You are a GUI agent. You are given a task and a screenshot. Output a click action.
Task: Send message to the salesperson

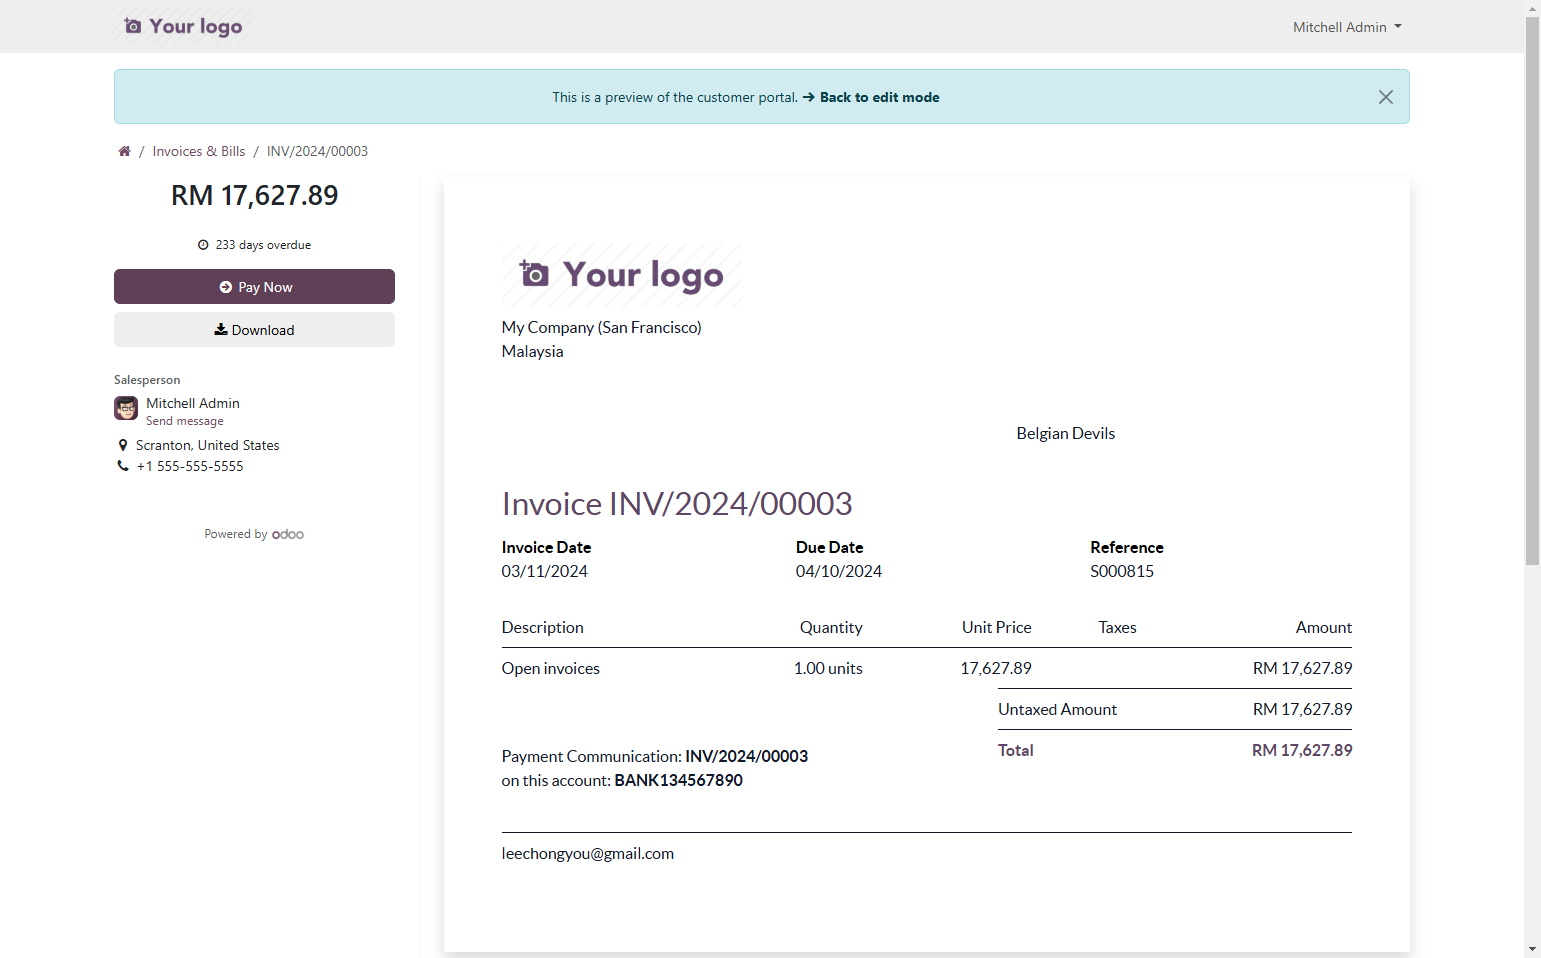click(185, 421)
